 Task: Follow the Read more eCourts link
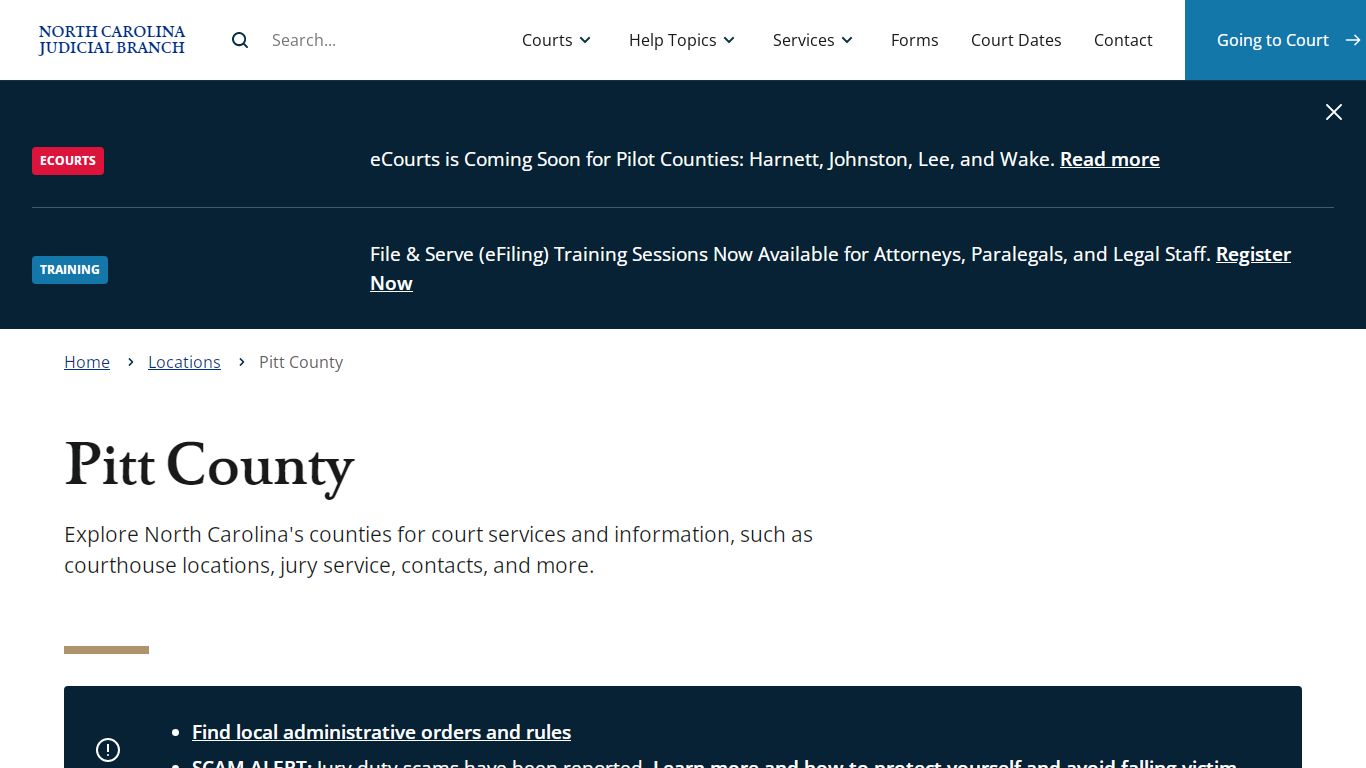(x=1110, y=159)
